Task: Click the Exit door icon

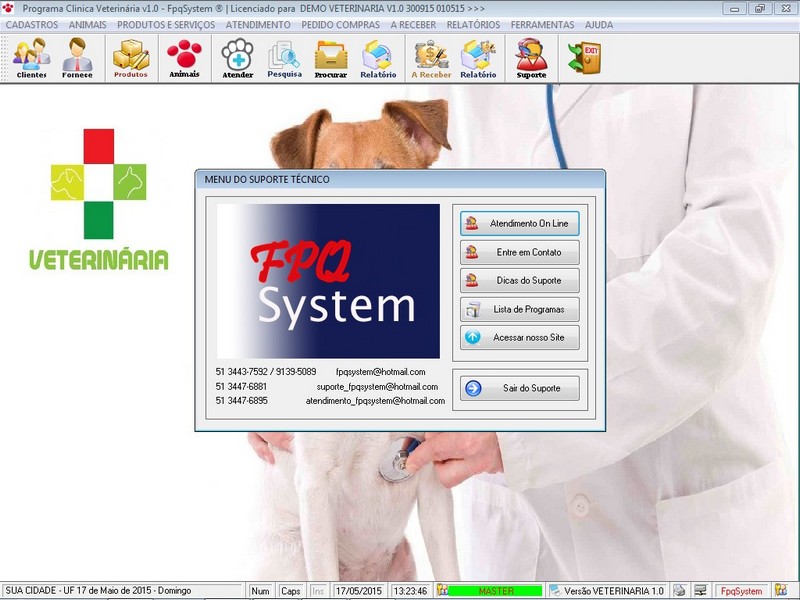Action: point(584,57)
